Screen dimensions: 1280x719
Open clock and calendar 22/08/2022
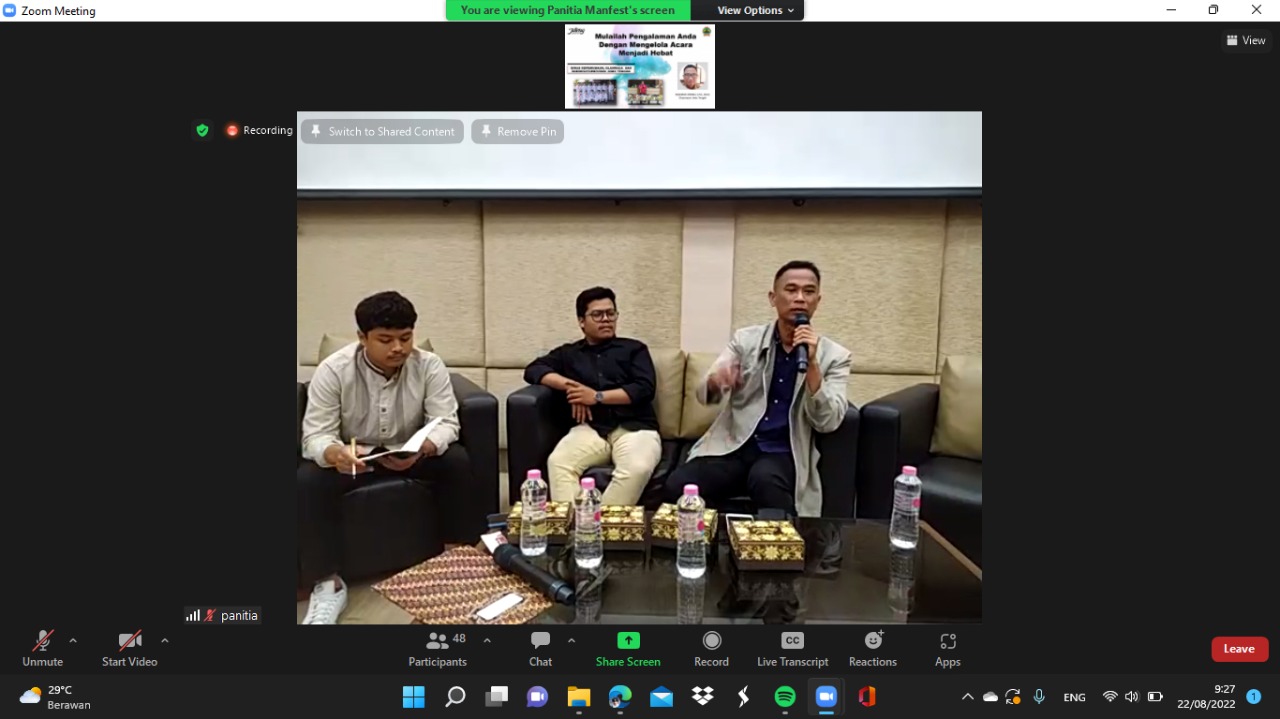tap(1206, 697)
